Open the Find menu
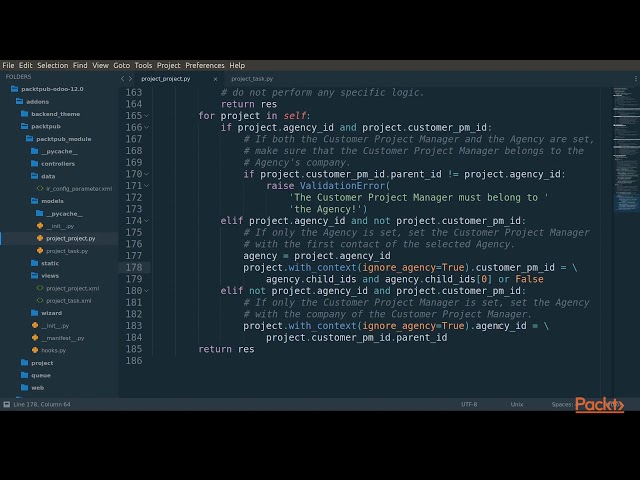This screenshot has height=480, width=640. (x=80, y=65)
